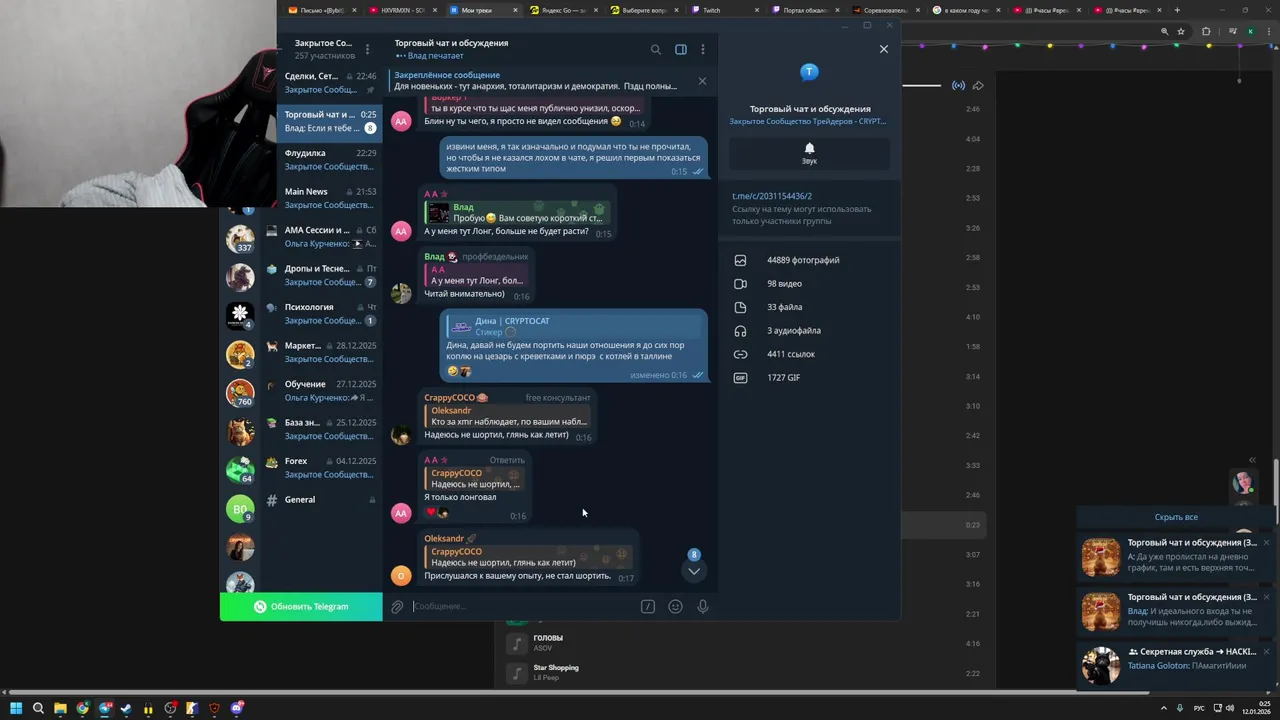
Task: Open the Маркет… topic
Action: (x=322, y=352)
